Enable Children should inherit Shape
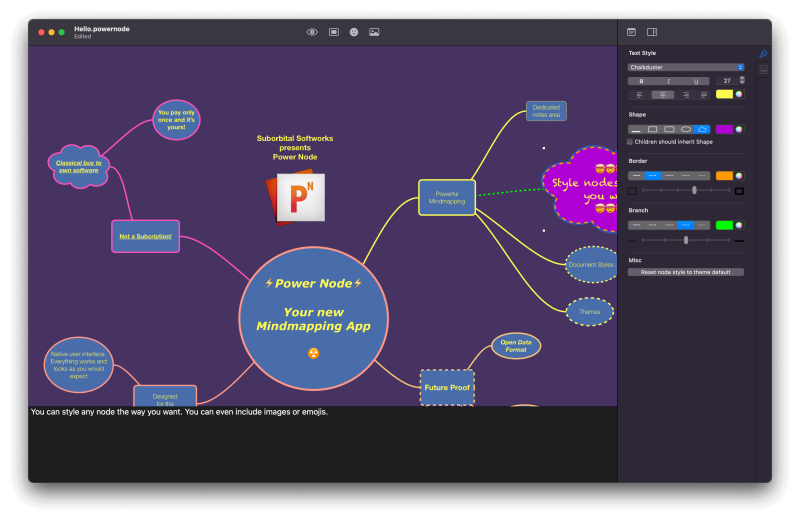This screenshot has height=520, width=800. coord(630,142)
